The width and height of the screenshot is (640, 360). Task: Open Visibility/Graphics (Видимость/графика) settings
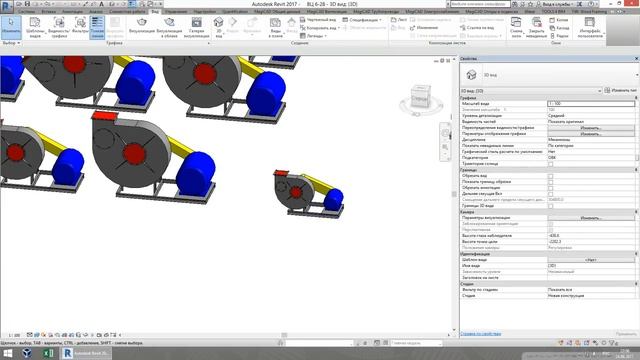[x=59, y=27]
